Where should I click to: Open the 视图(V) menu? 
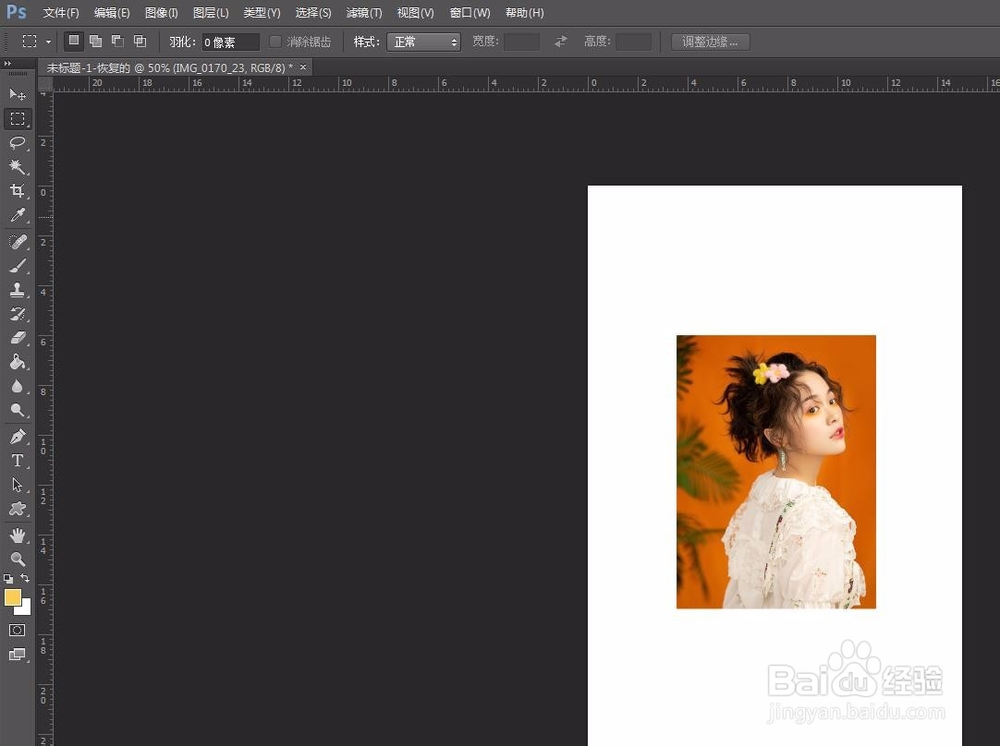(415, 13)
